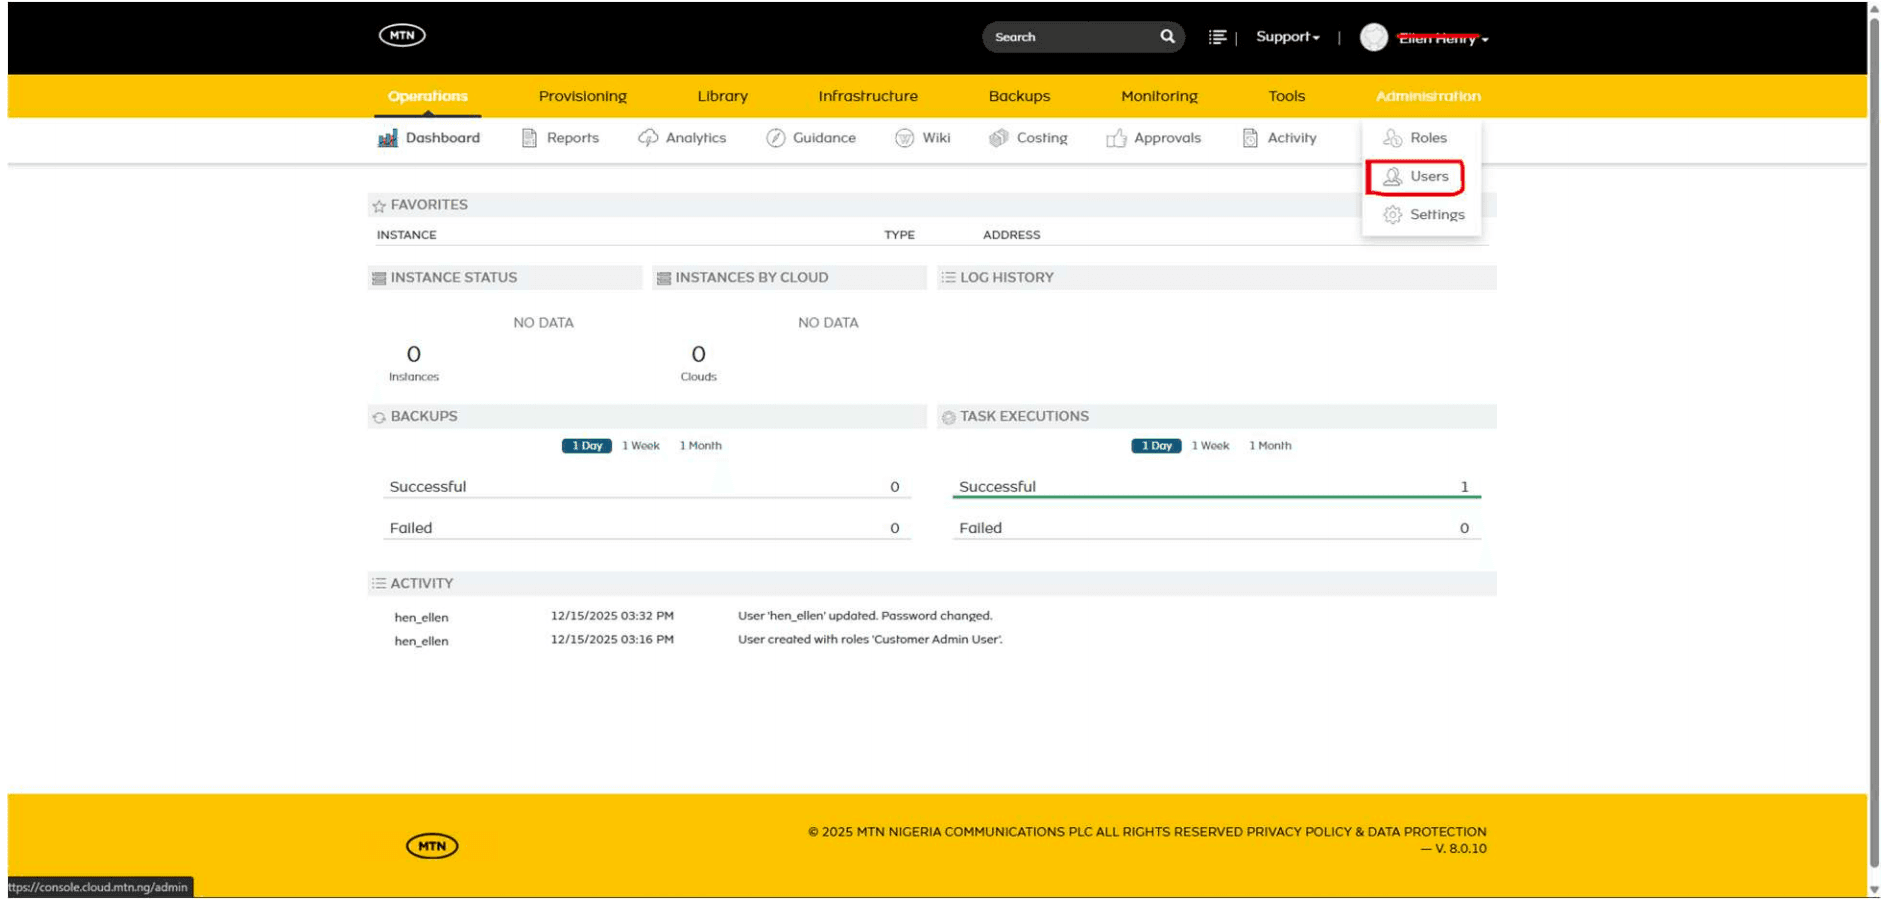Open Reports sub-navigation item

click(x=560, y=138)
